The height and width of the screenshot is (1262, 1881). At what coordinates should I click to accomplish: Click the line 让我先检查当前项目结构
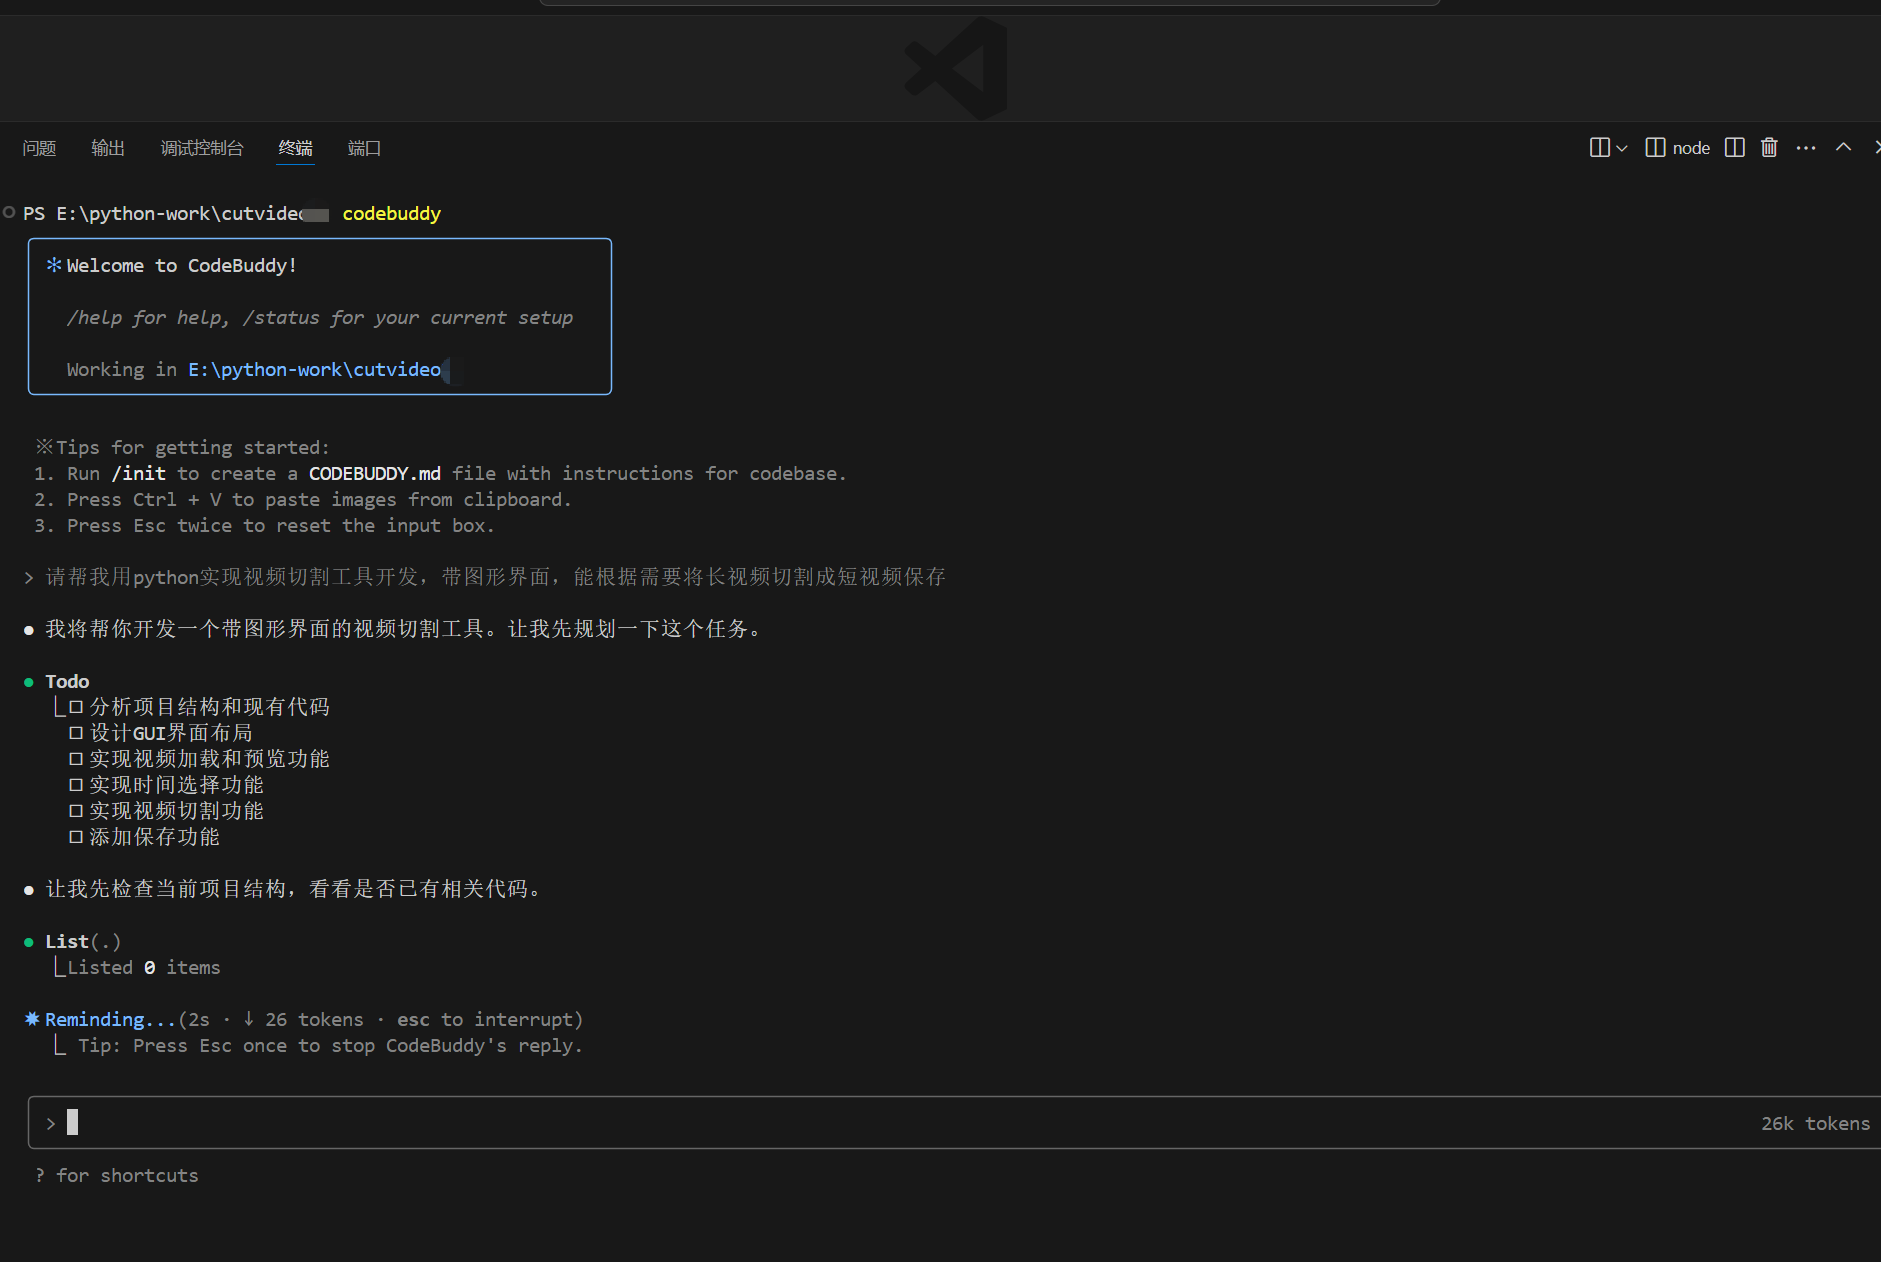coord(295,889)
